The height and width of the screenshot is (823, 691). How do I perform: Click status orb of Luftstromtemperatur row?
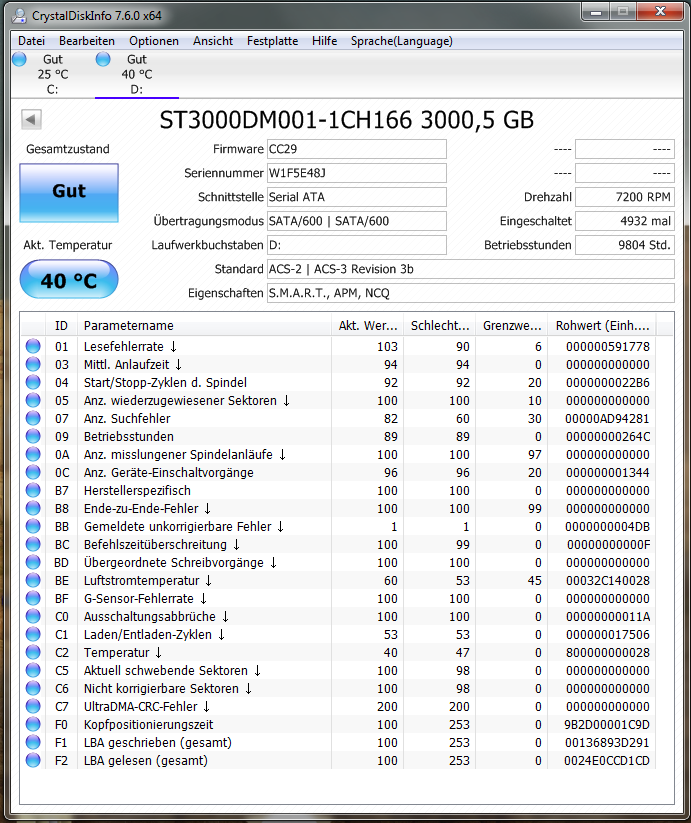[33, 581]
